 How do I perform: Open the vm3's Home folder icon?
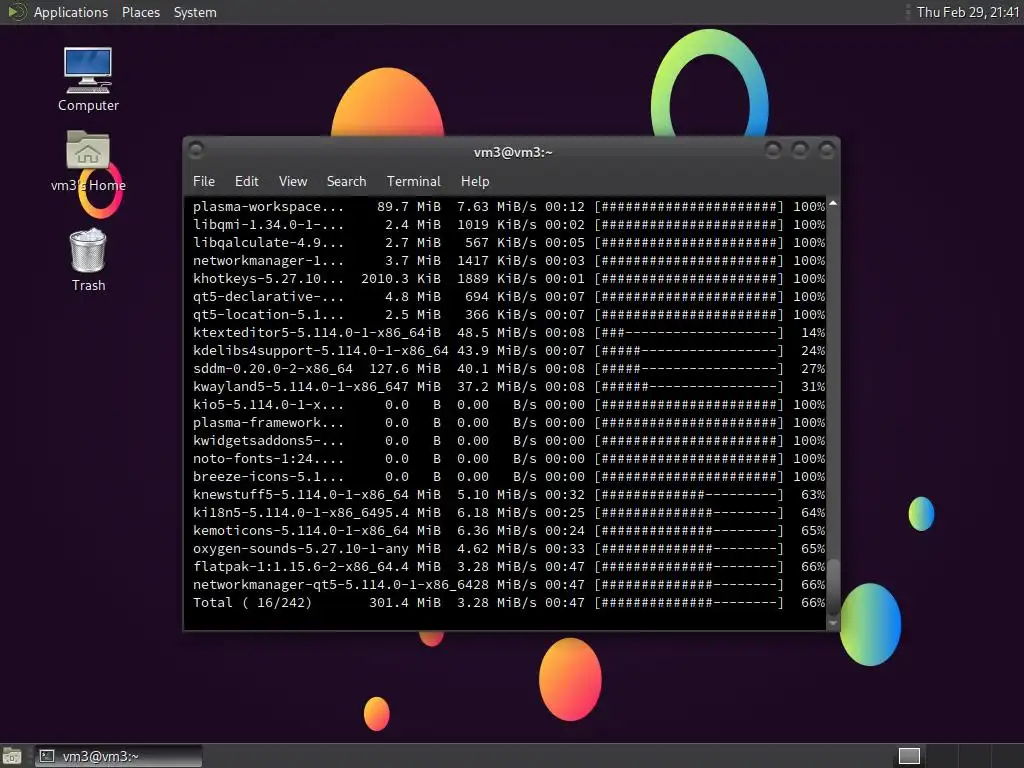pyautogui.click(x=88, y=161)
